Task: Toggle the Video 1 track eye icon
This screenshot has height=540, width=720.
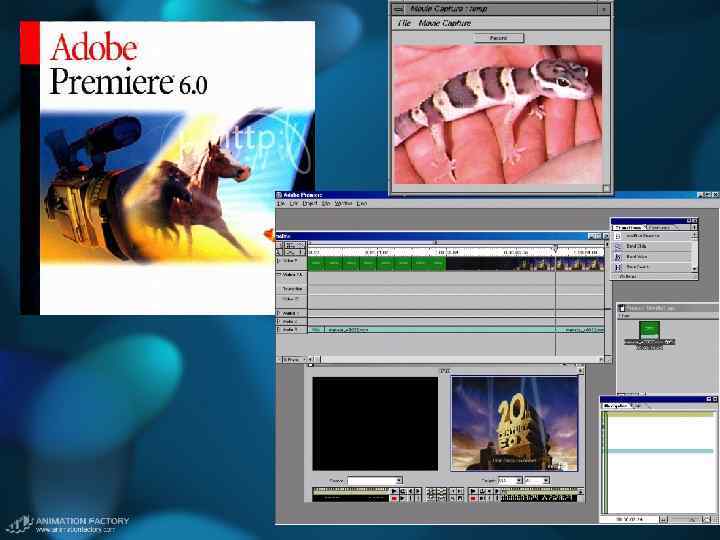Action: pos(279,260)
